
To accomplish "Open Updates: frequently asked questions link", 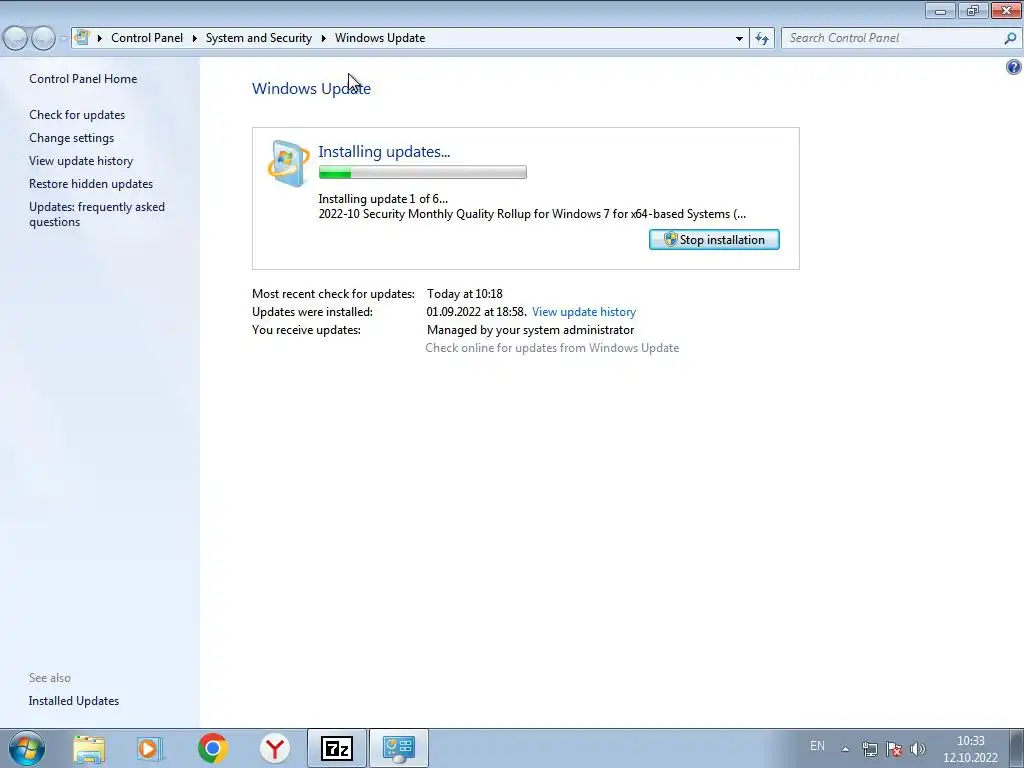I will (x=97, y=214).
